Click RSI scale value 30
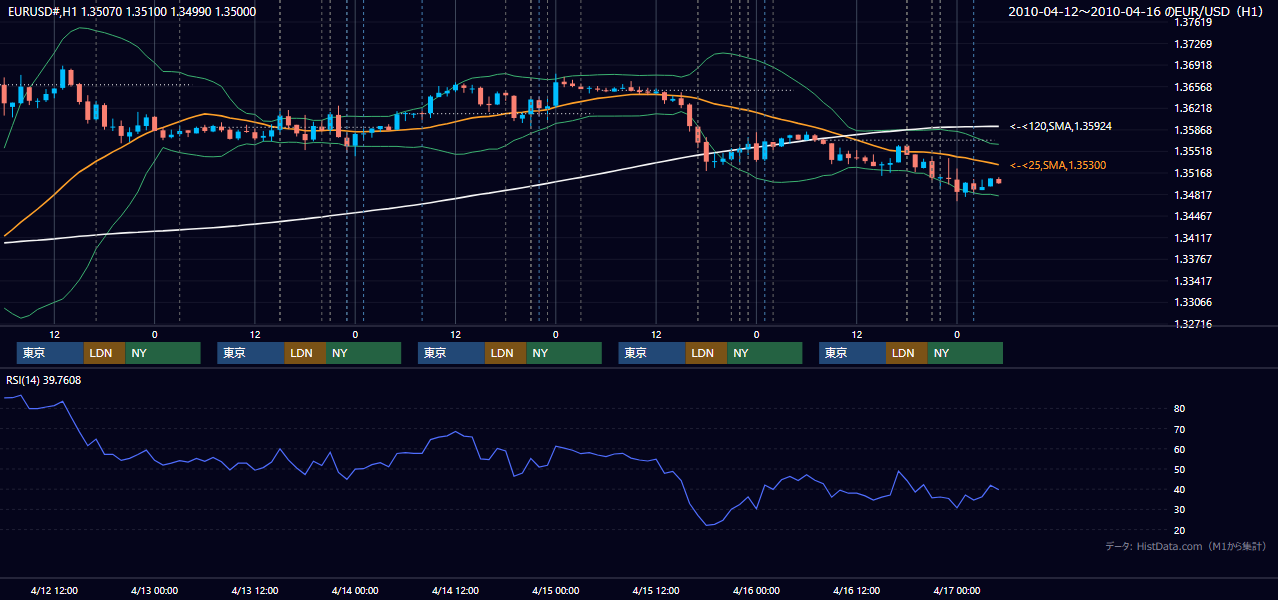Viewport: 1278px width, 600px height. [1180, 510]
